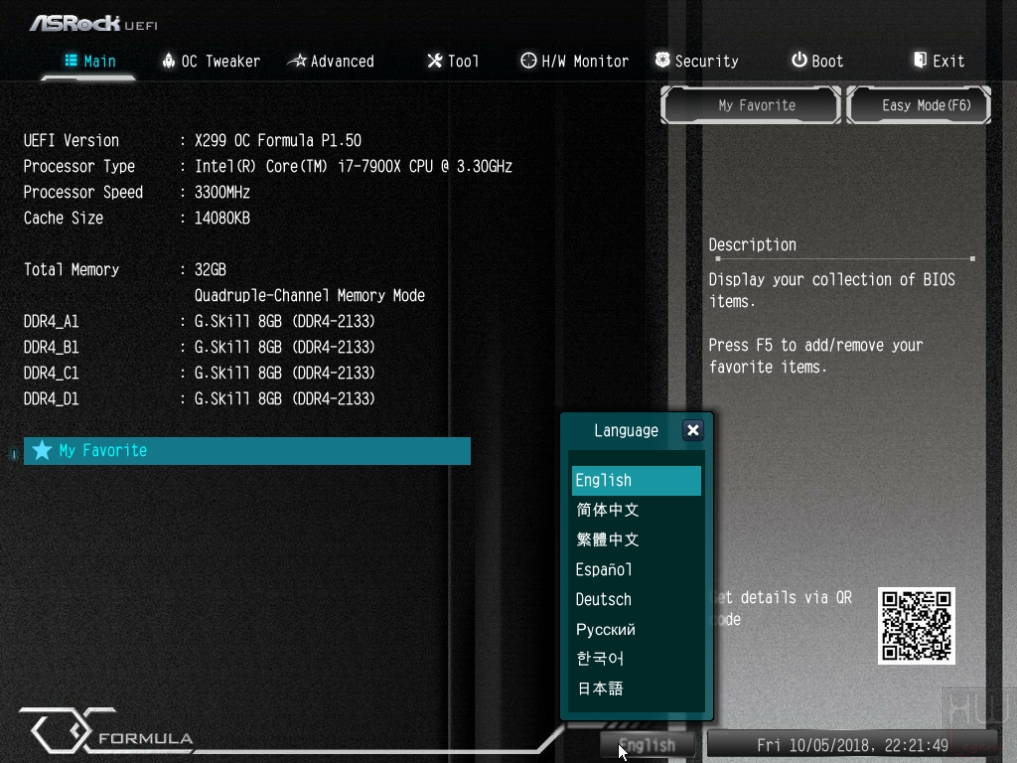Select 한국어 language

pos(636,659)
